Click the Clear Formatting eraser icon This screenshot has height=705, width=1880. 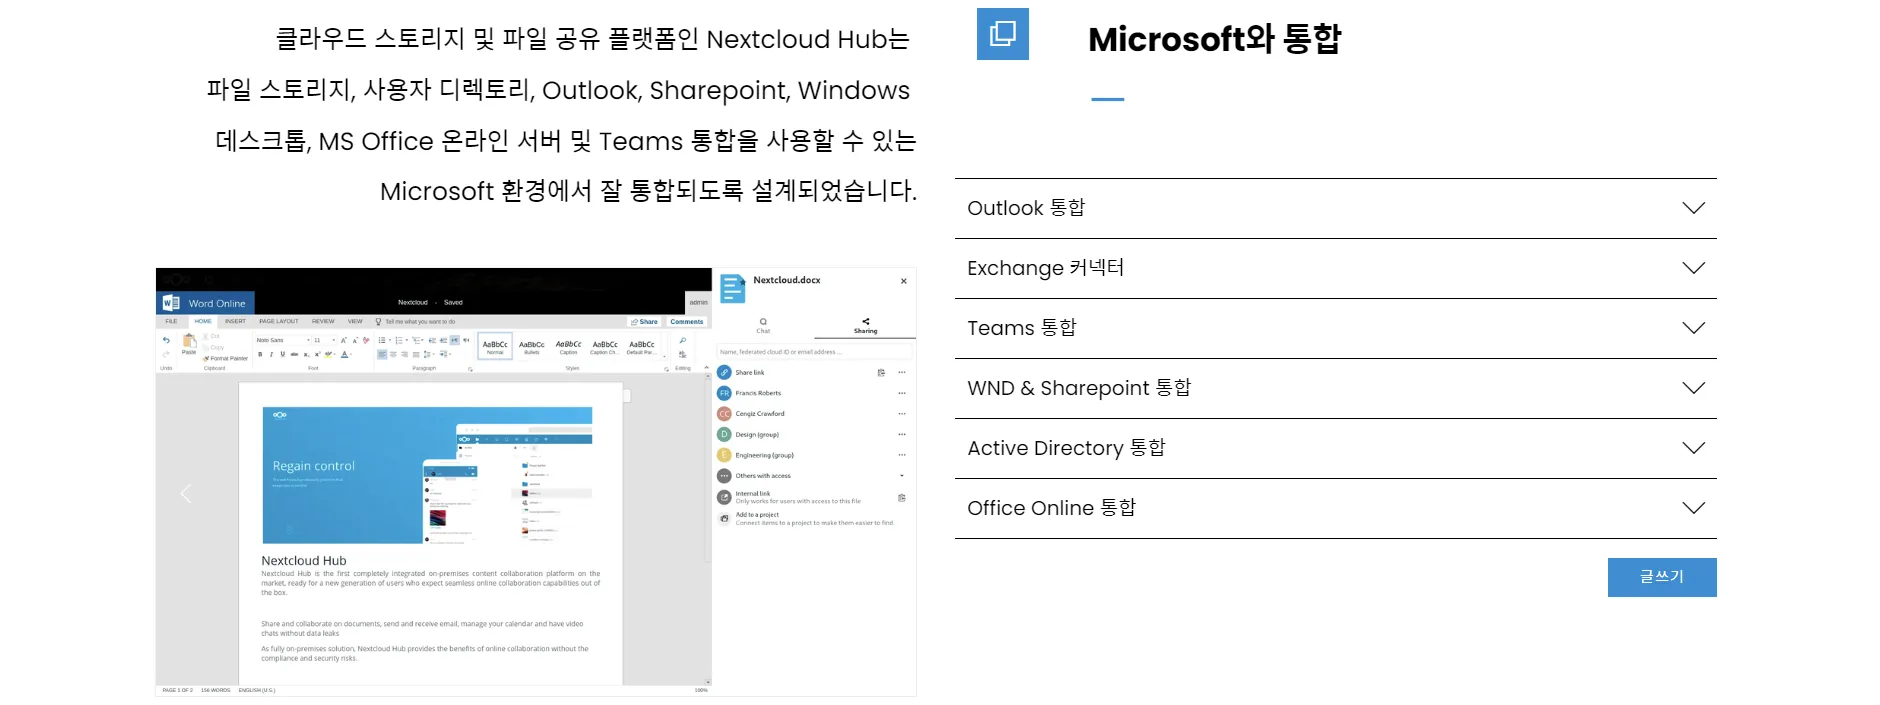[366, 340]
